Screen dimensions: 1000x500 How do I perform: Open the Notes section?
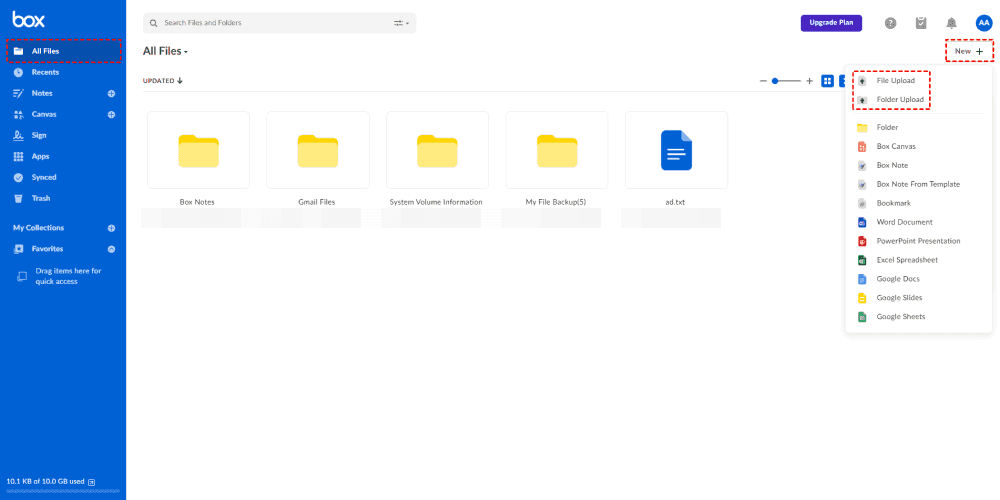tap(42, 93)
